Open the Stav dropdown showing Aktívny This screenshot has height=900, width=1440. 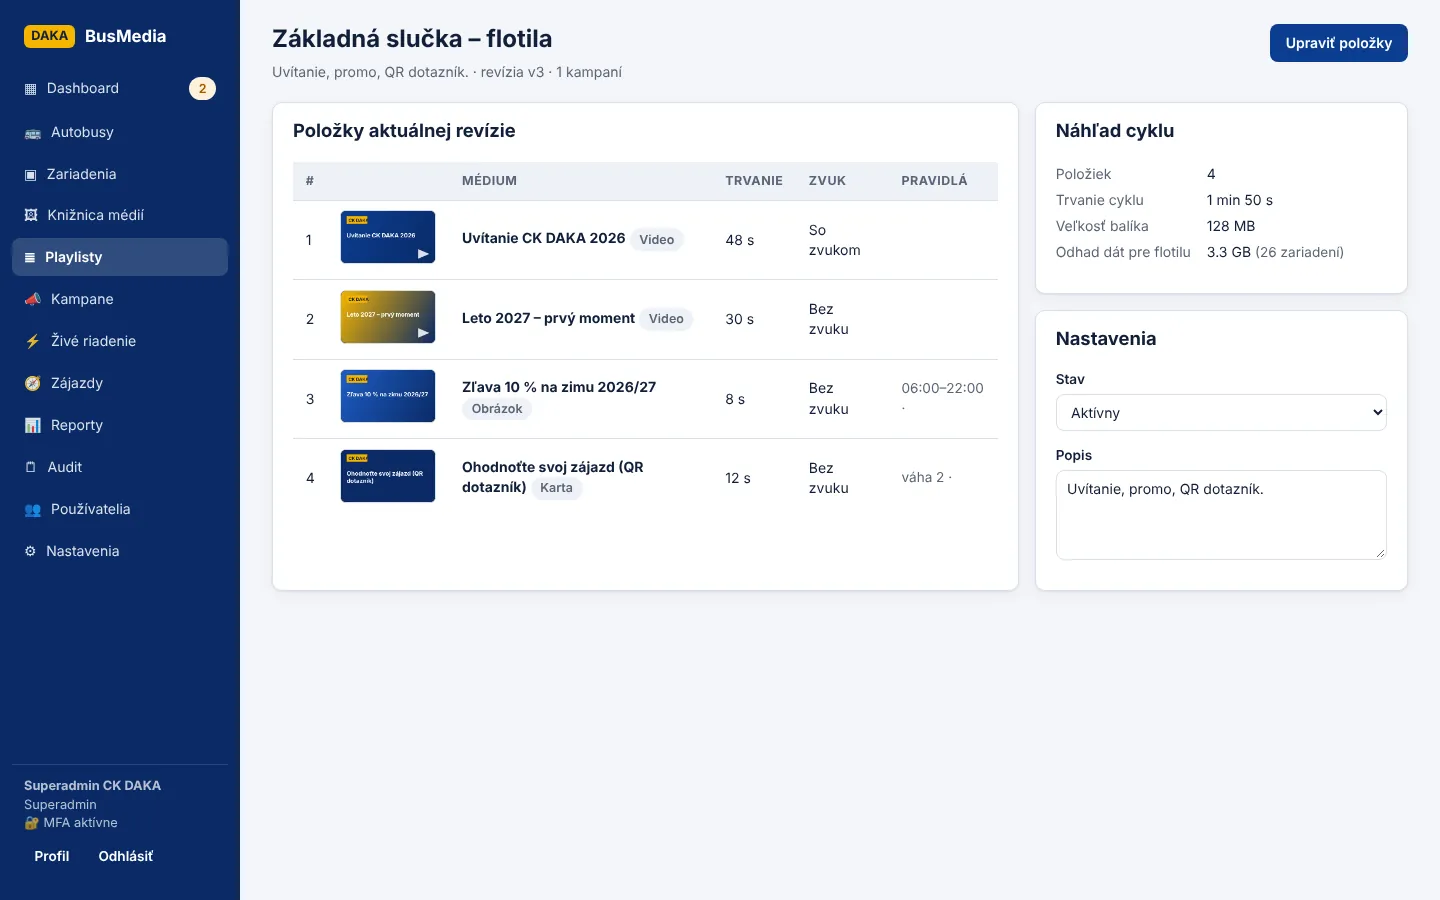pyautogui.click(x=1221, y=413)
